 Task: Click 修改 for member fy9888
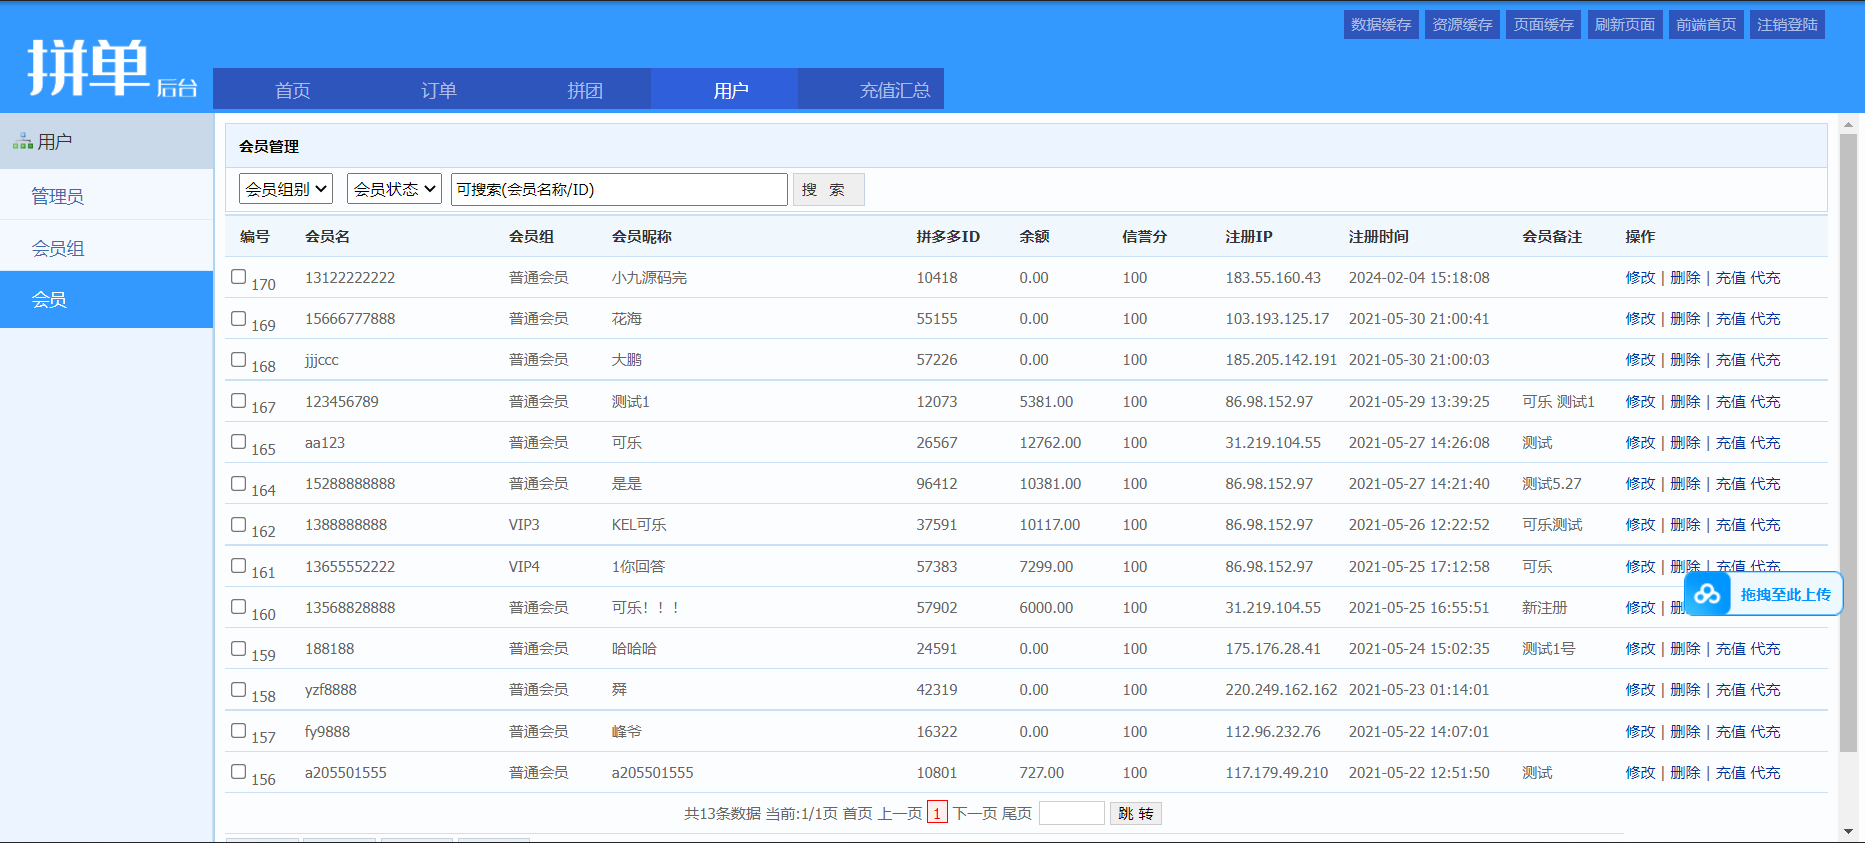click(x=1640, y=732)
